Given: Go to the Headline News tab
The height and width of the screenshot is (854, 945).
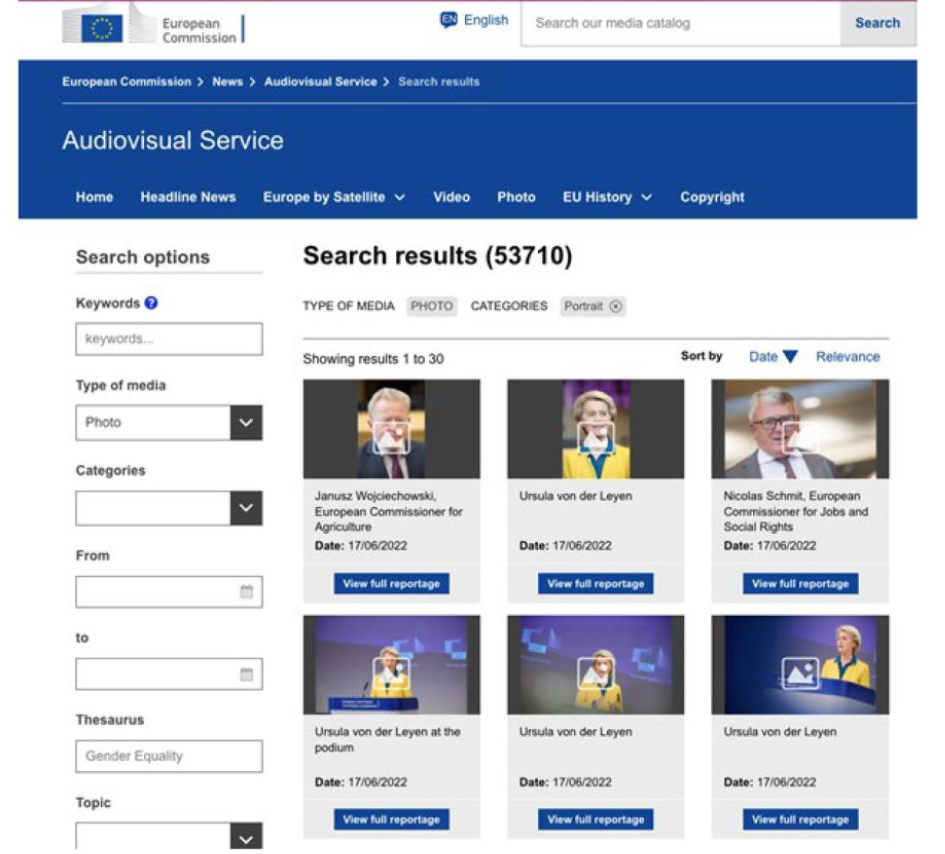Looking at the screenshot, I should (188, 197).
